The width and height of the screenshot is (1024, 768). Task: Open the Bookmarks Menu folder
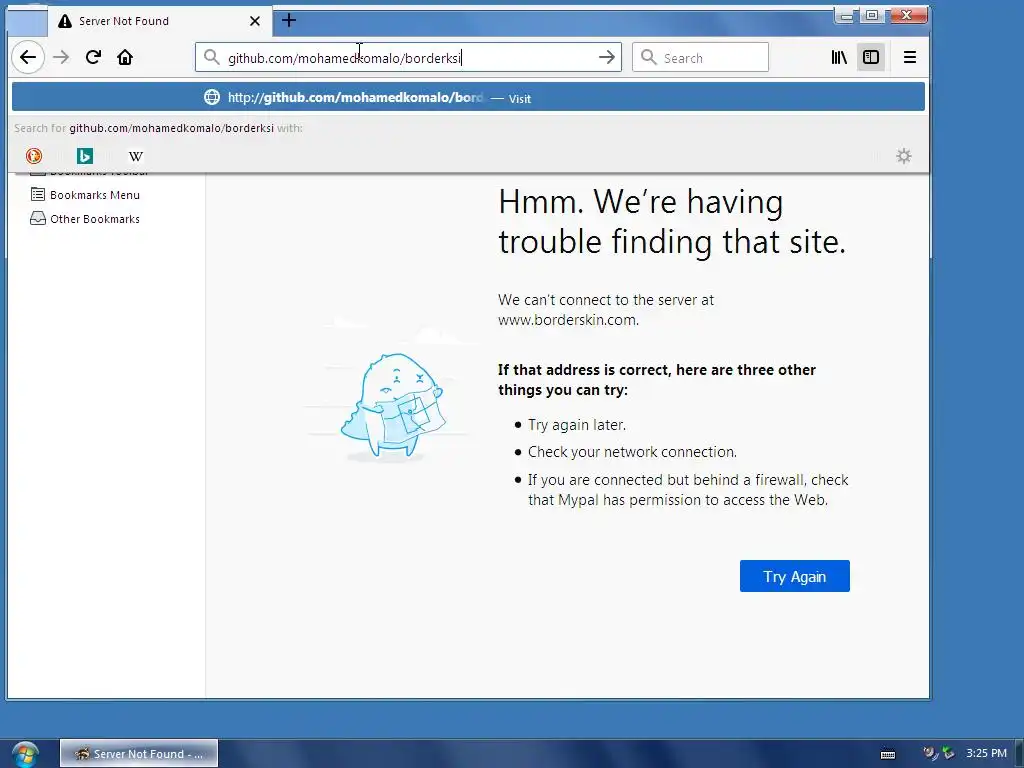85,195
